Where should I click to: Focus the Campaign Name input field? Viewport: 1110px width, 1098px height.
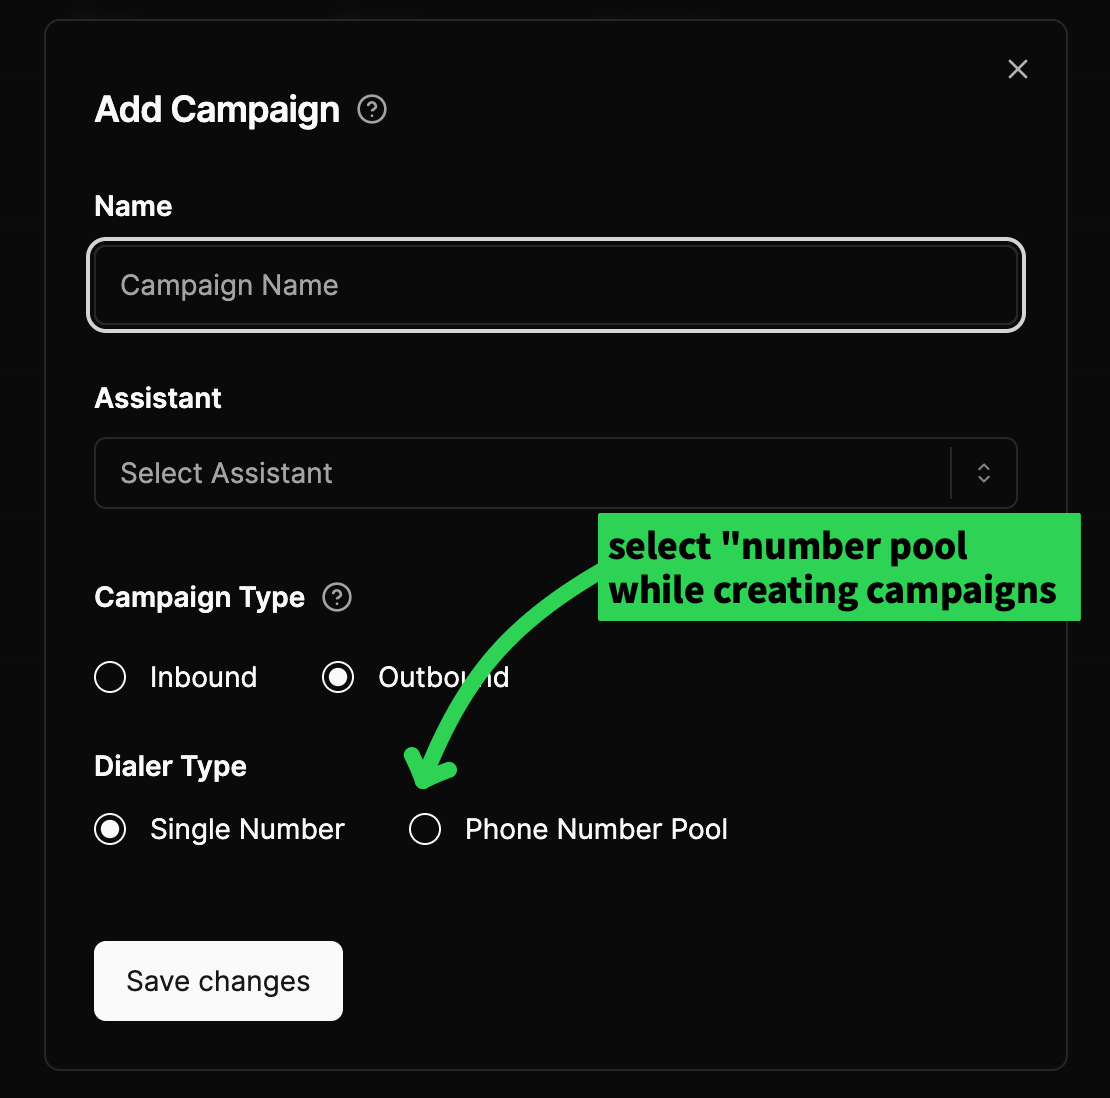[556, 285]
